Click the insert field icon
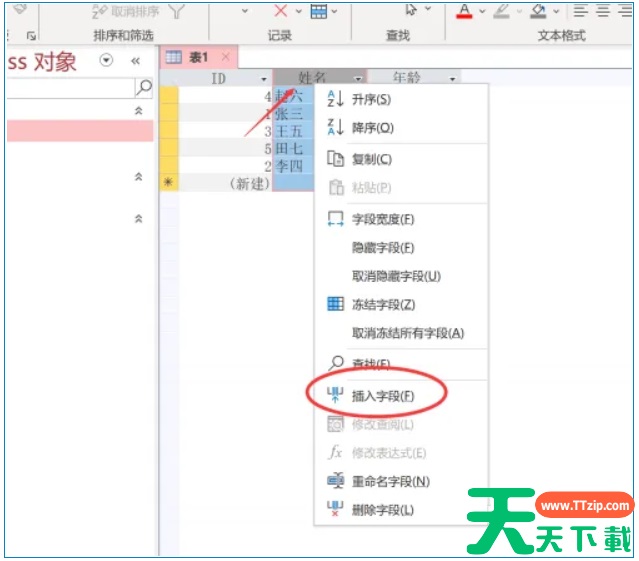This screenshot has height=561, width=639. tap(335, 395)
